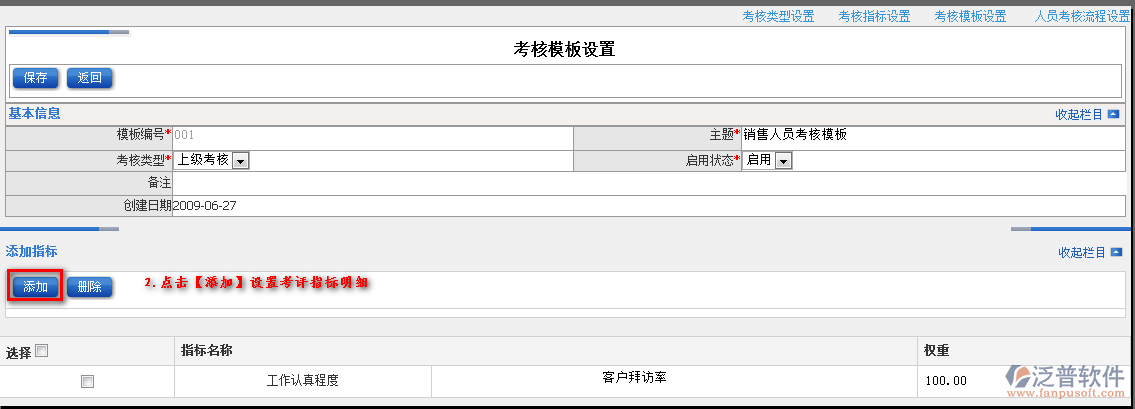Open the 启用状态 dropdown
Viewport: 1135px width, 409px height.
pos(783,161)
